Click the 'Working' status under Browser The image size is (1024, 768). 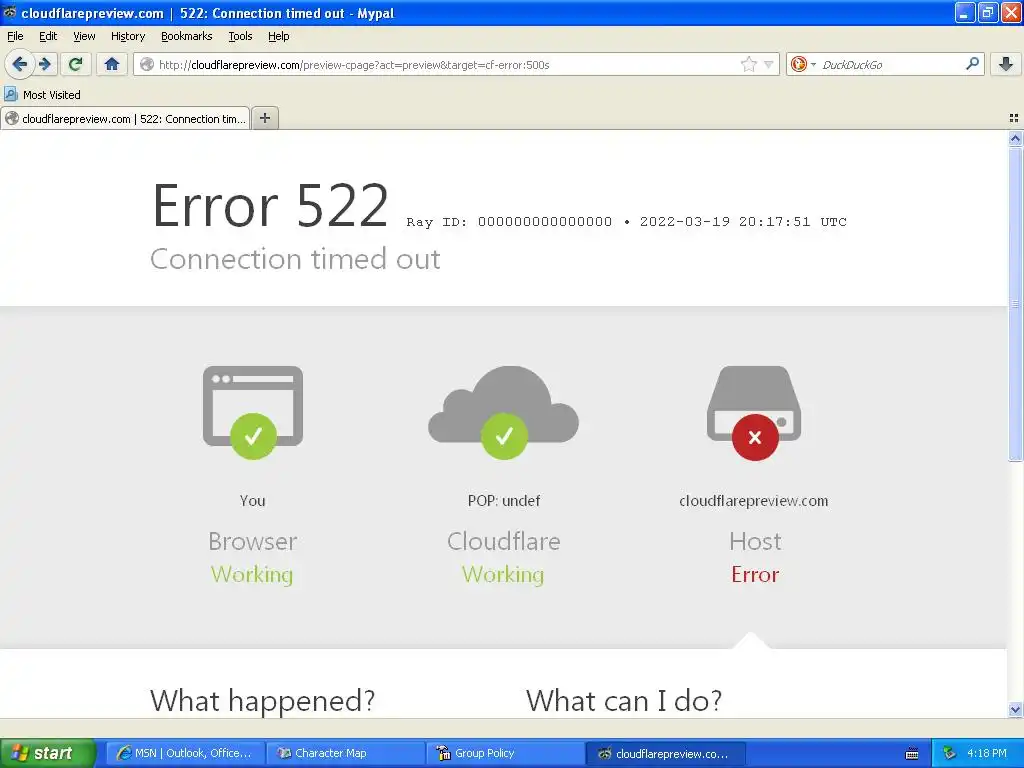coord(252,575)
